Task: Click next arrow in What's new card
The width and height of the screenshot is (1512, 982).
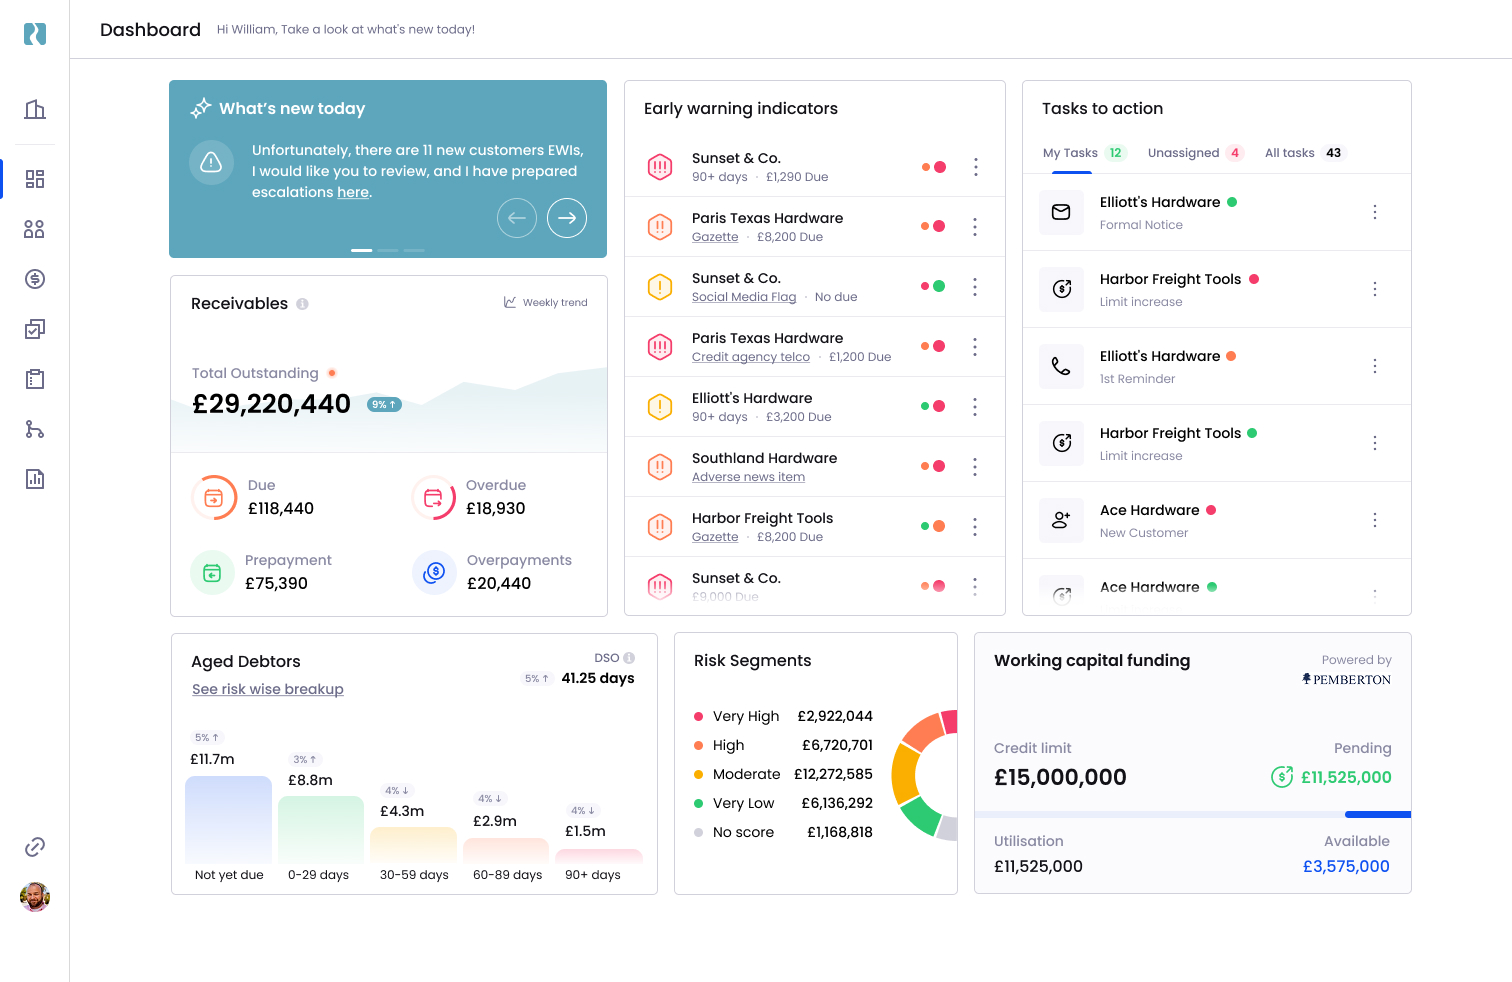Action: tap(567, 218)
